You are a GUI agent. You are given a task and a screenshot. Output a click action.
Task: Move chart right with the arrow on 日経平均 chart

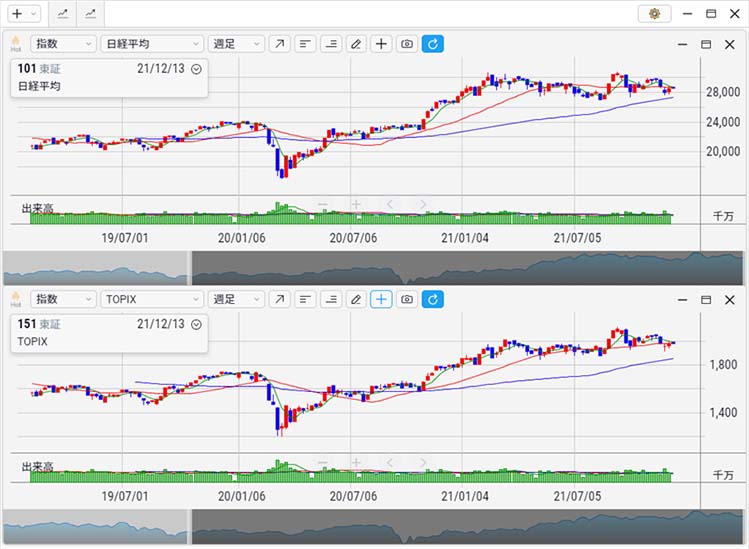(x=423, y=205)
